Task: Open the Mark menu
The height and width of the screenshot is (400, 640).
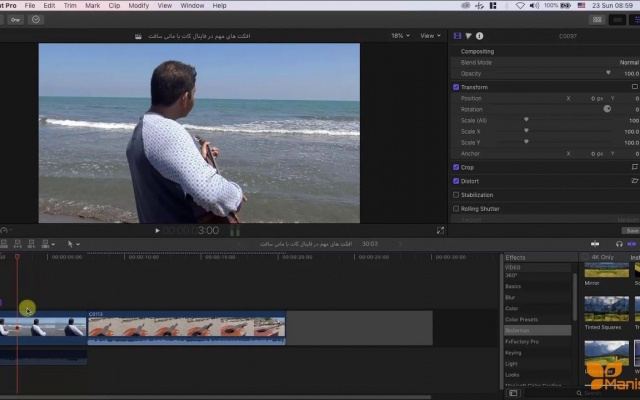Action: pos(93,6)
